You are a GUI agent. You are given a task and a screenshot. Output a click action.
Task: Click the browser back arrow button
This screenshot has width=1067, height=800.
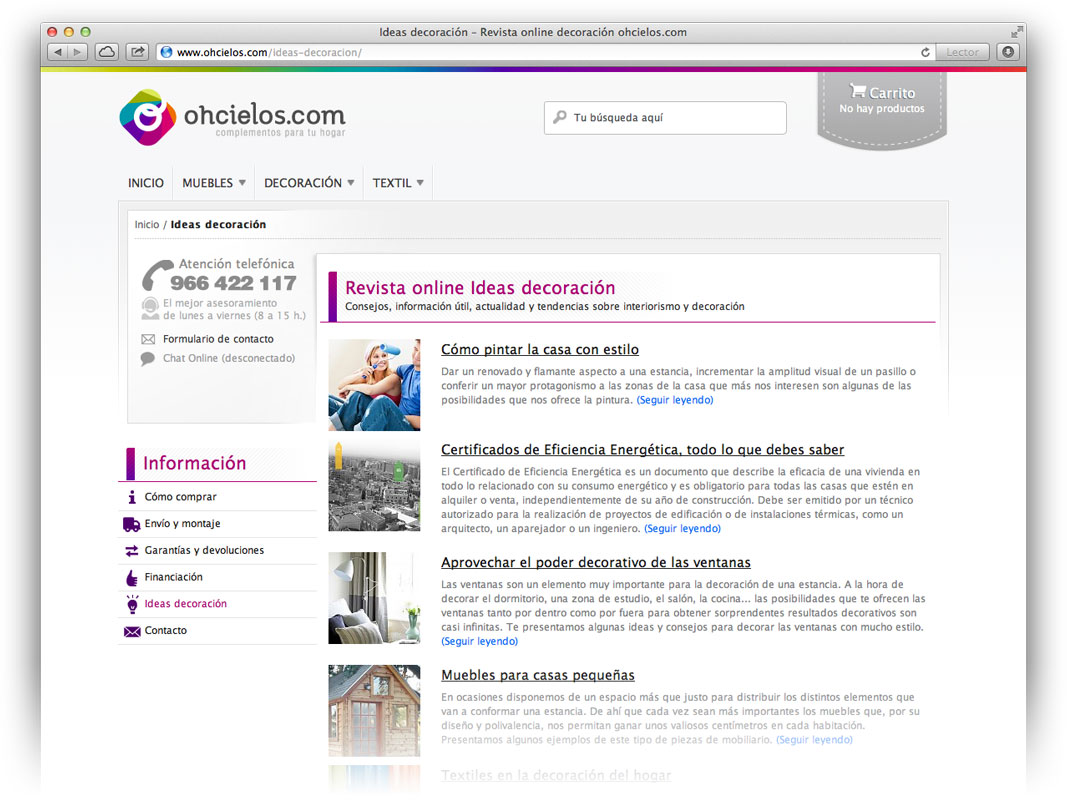click(x=58, y=52)
